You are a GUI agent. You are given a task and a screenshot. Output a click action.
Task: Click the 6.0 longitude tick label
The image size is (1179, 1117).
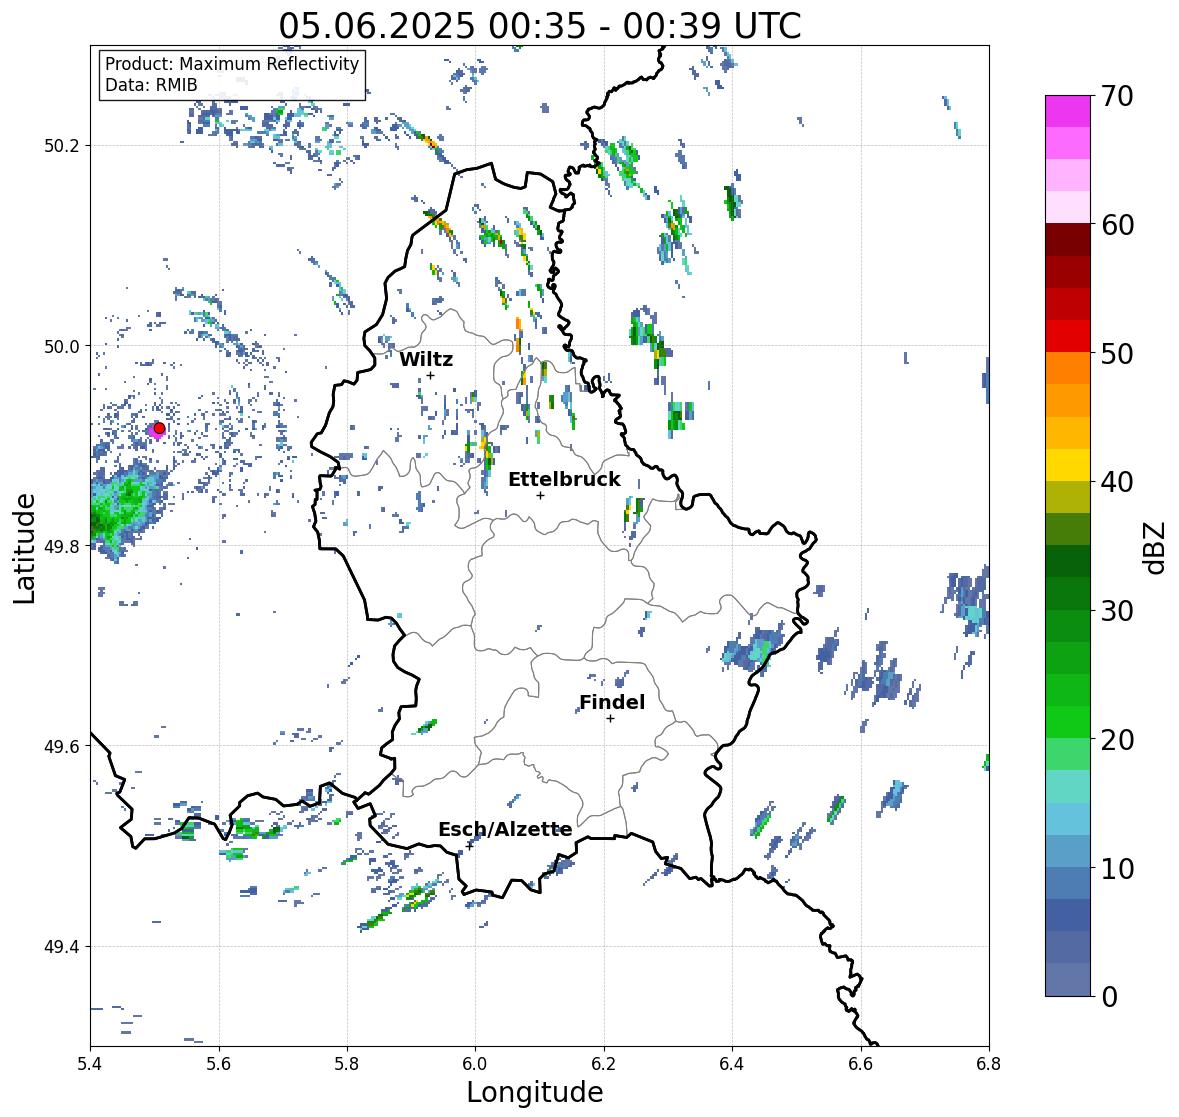click(x=475, y=1064)
